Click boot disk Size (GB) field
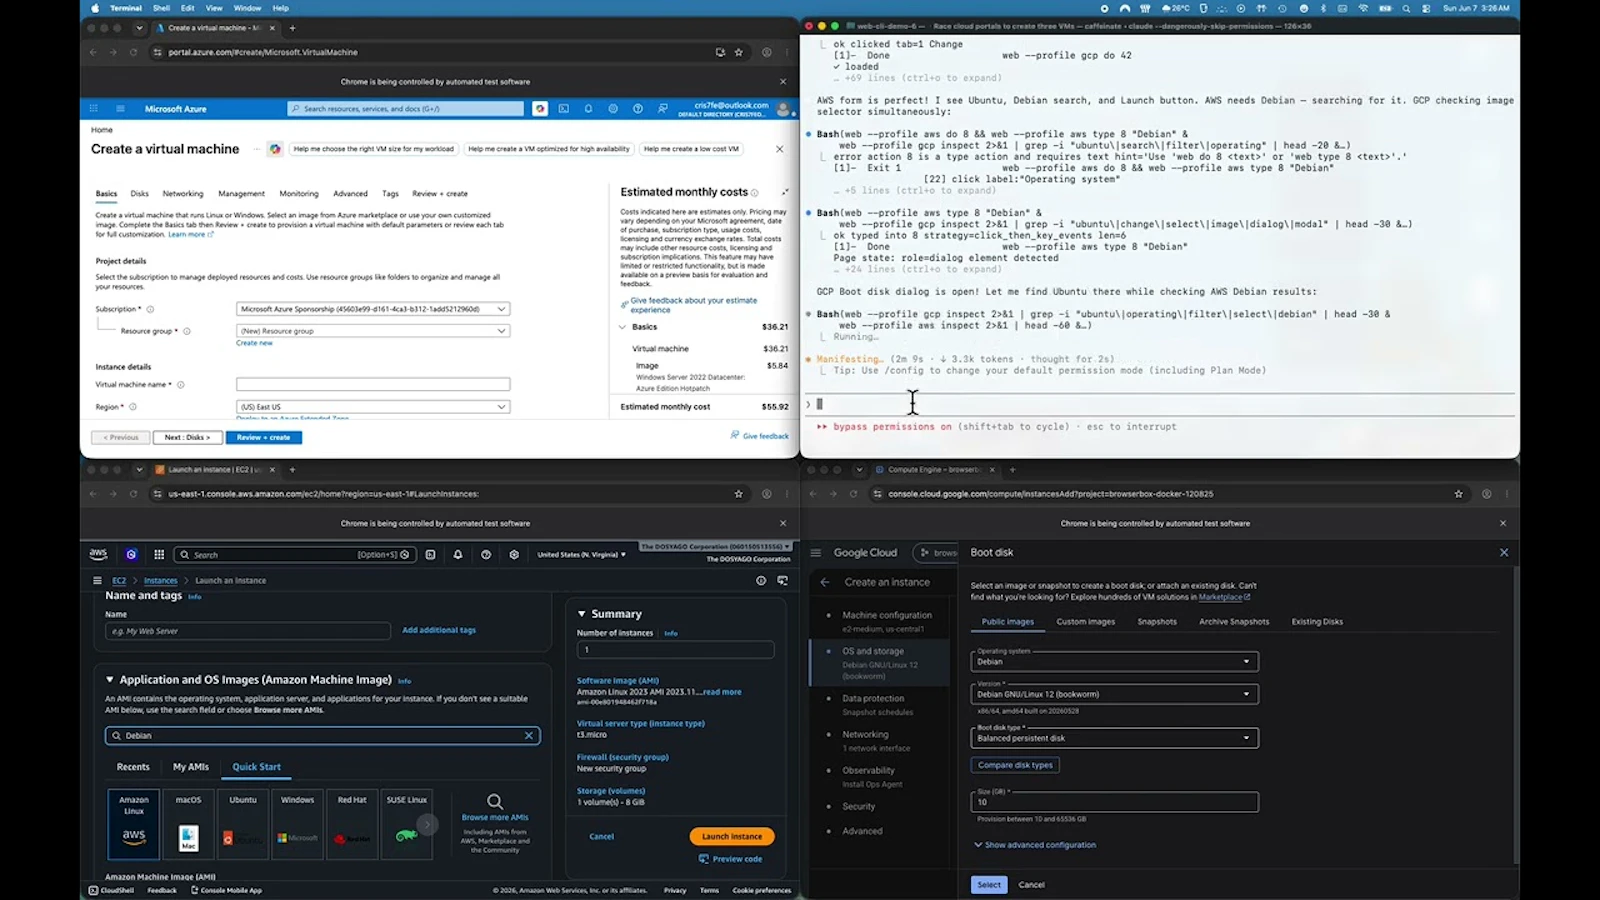 coord(1114,801)
